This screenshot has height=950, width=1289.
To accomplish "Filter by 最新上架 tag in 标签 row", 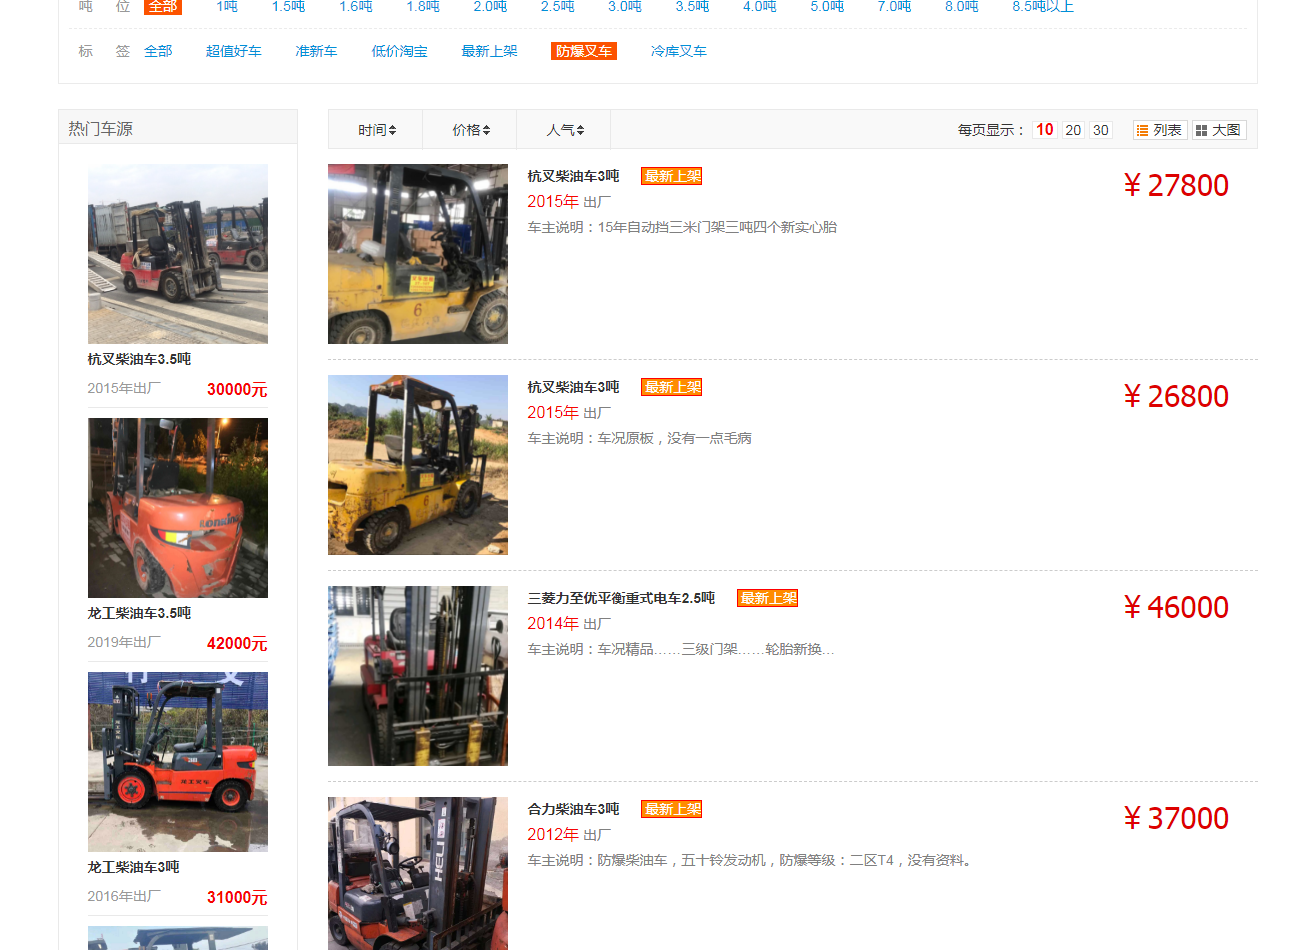I will click(489, 51).
